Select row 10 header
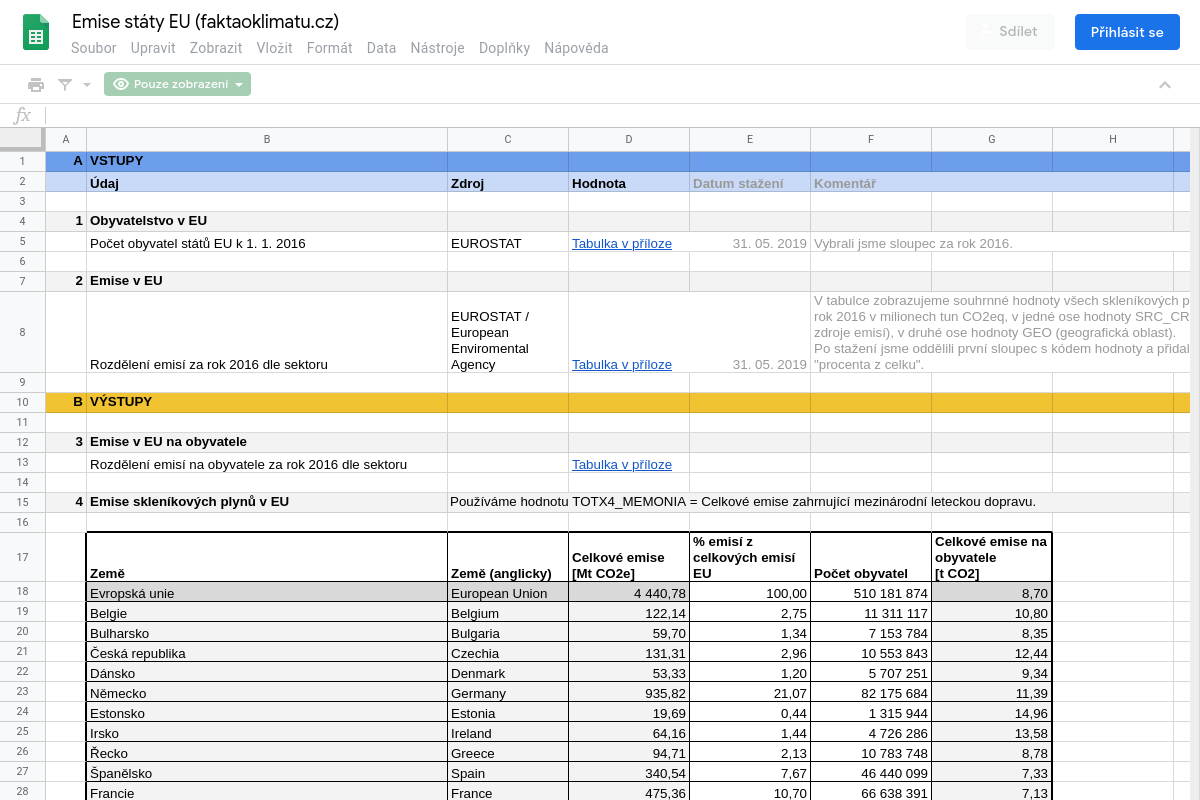This screenshot has width=1200, height=800. pos(22,402)
